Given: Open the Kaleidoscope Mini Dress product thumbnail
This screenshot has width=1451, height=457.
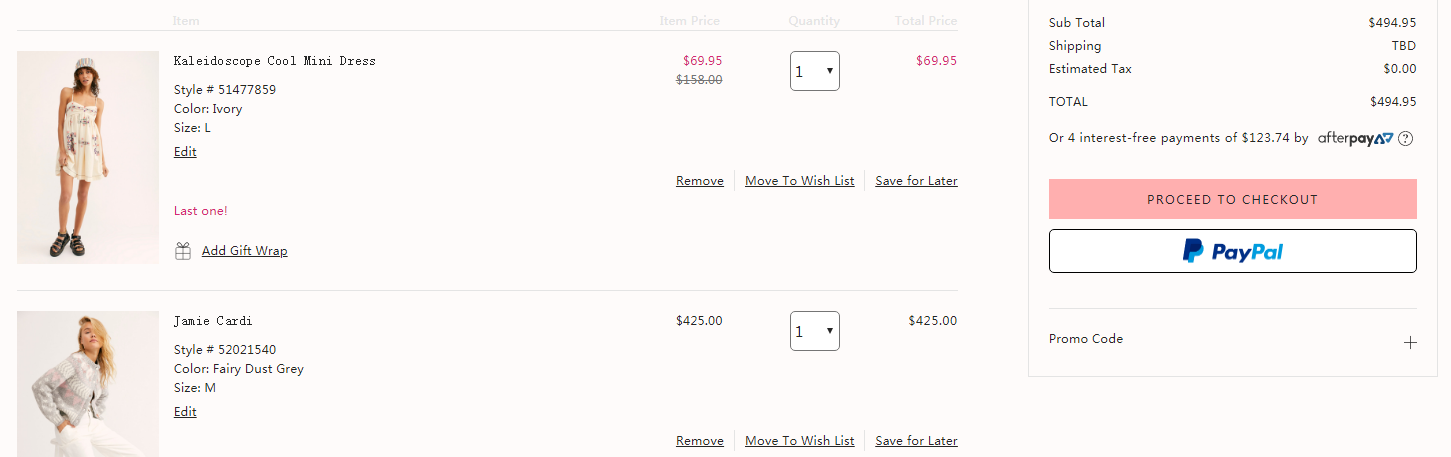Looking at the screenshot, I should point(88,157).
